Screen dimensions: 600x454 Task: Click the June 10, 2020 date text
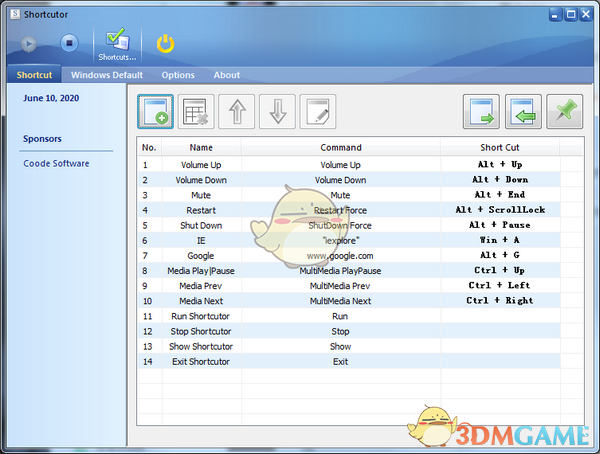click(x=51, y=98)
